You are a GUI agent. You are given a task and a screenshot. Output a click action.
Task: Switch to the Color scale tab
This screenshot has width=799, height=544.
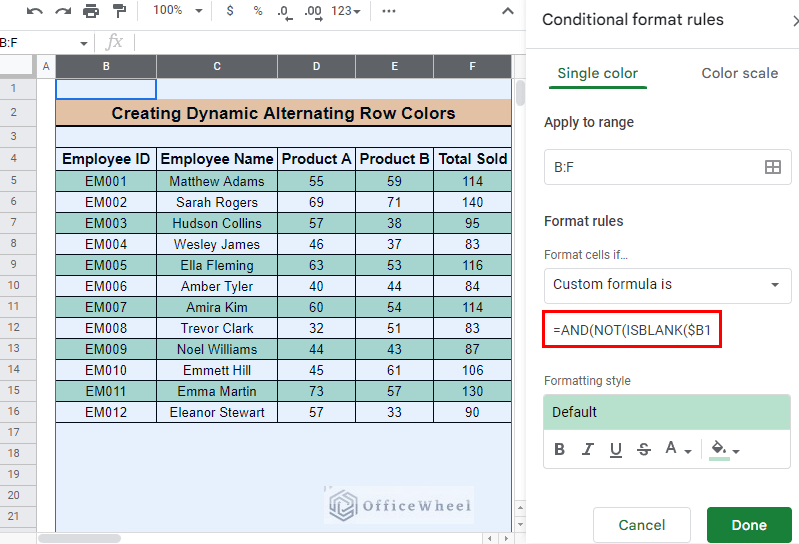[739, 73]
